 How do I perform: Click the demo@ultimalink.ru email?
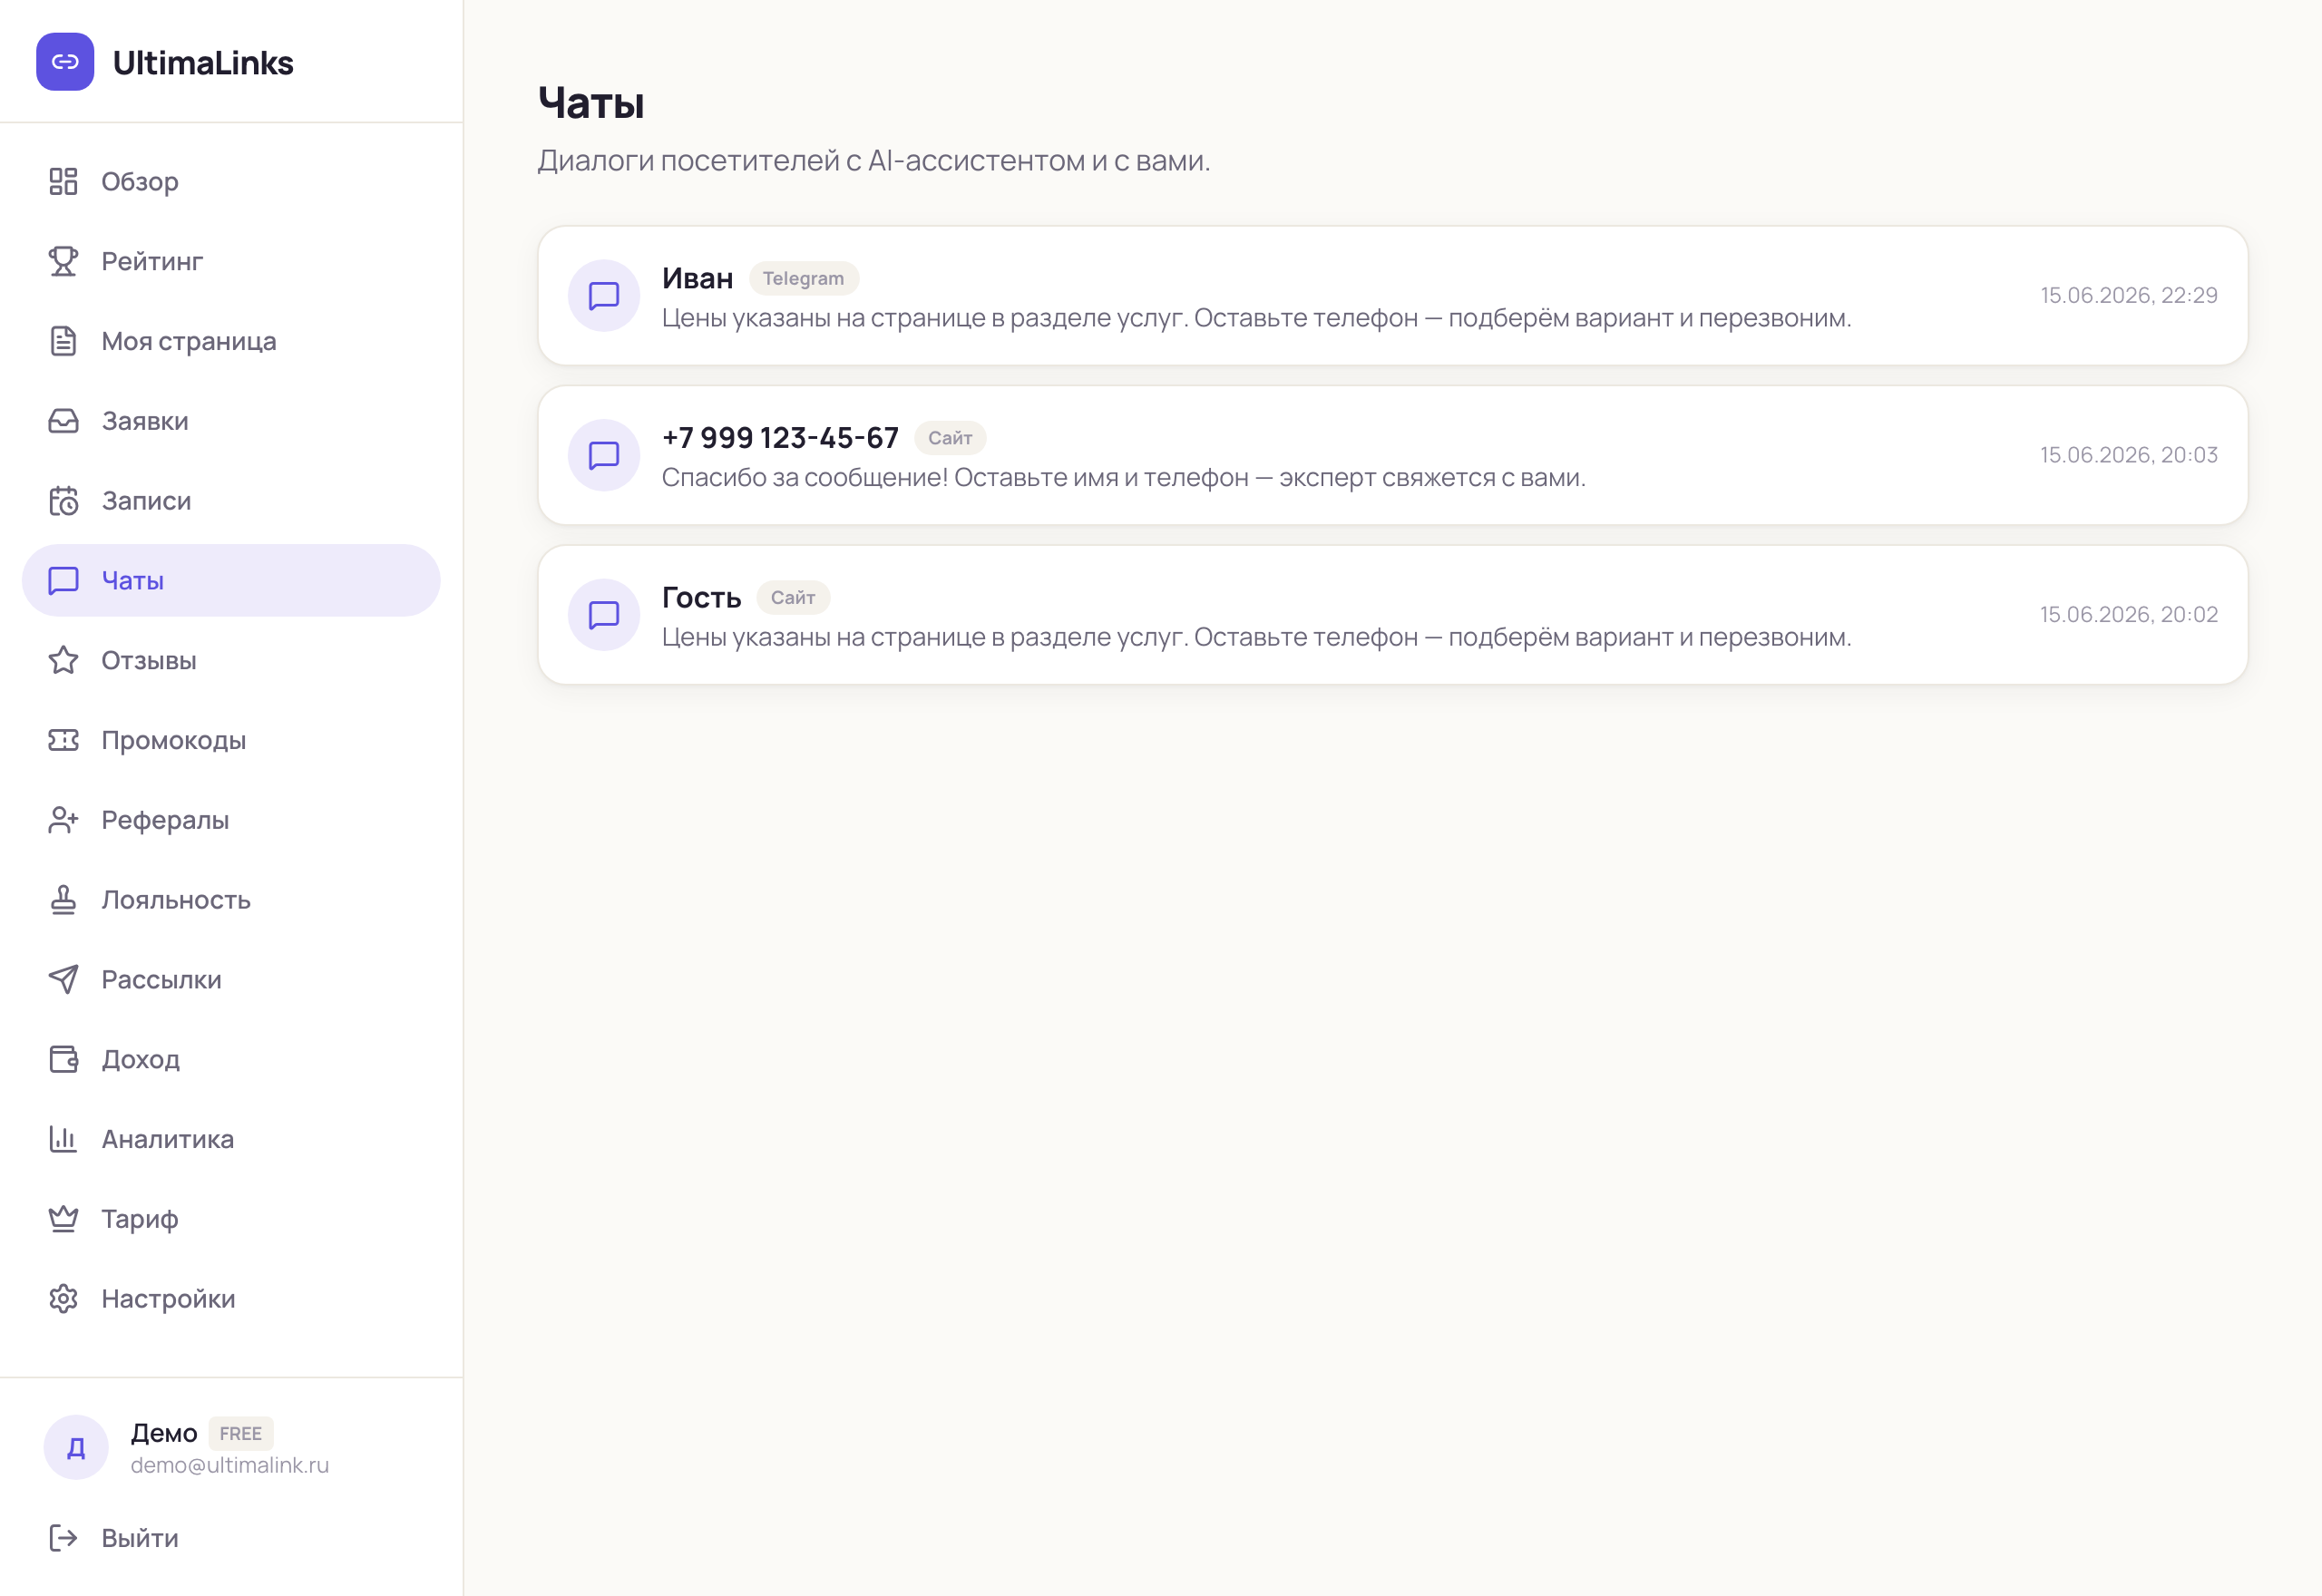click(x=229, y=1465)
